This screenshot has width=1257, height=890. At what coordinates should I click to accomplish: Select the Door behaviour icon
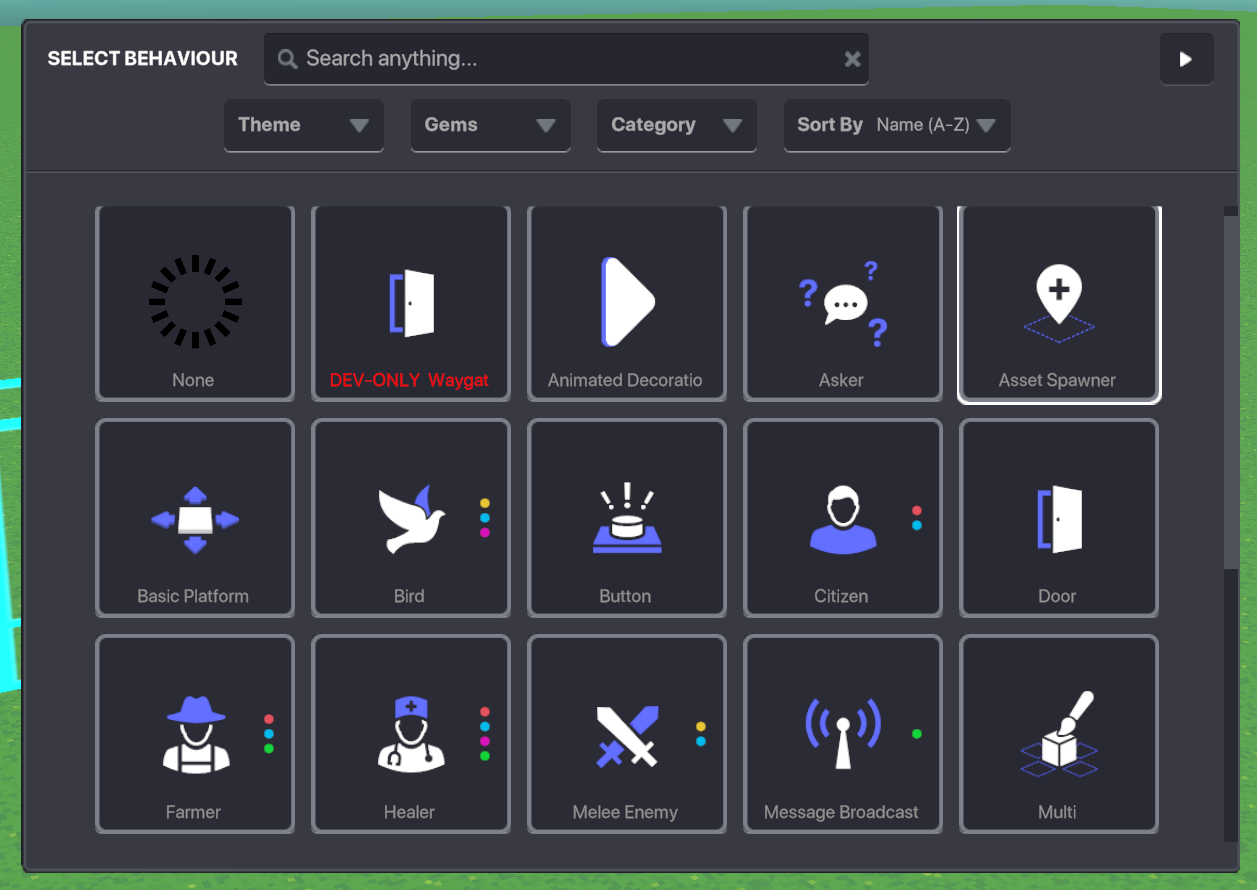[x=1059, y=519]
